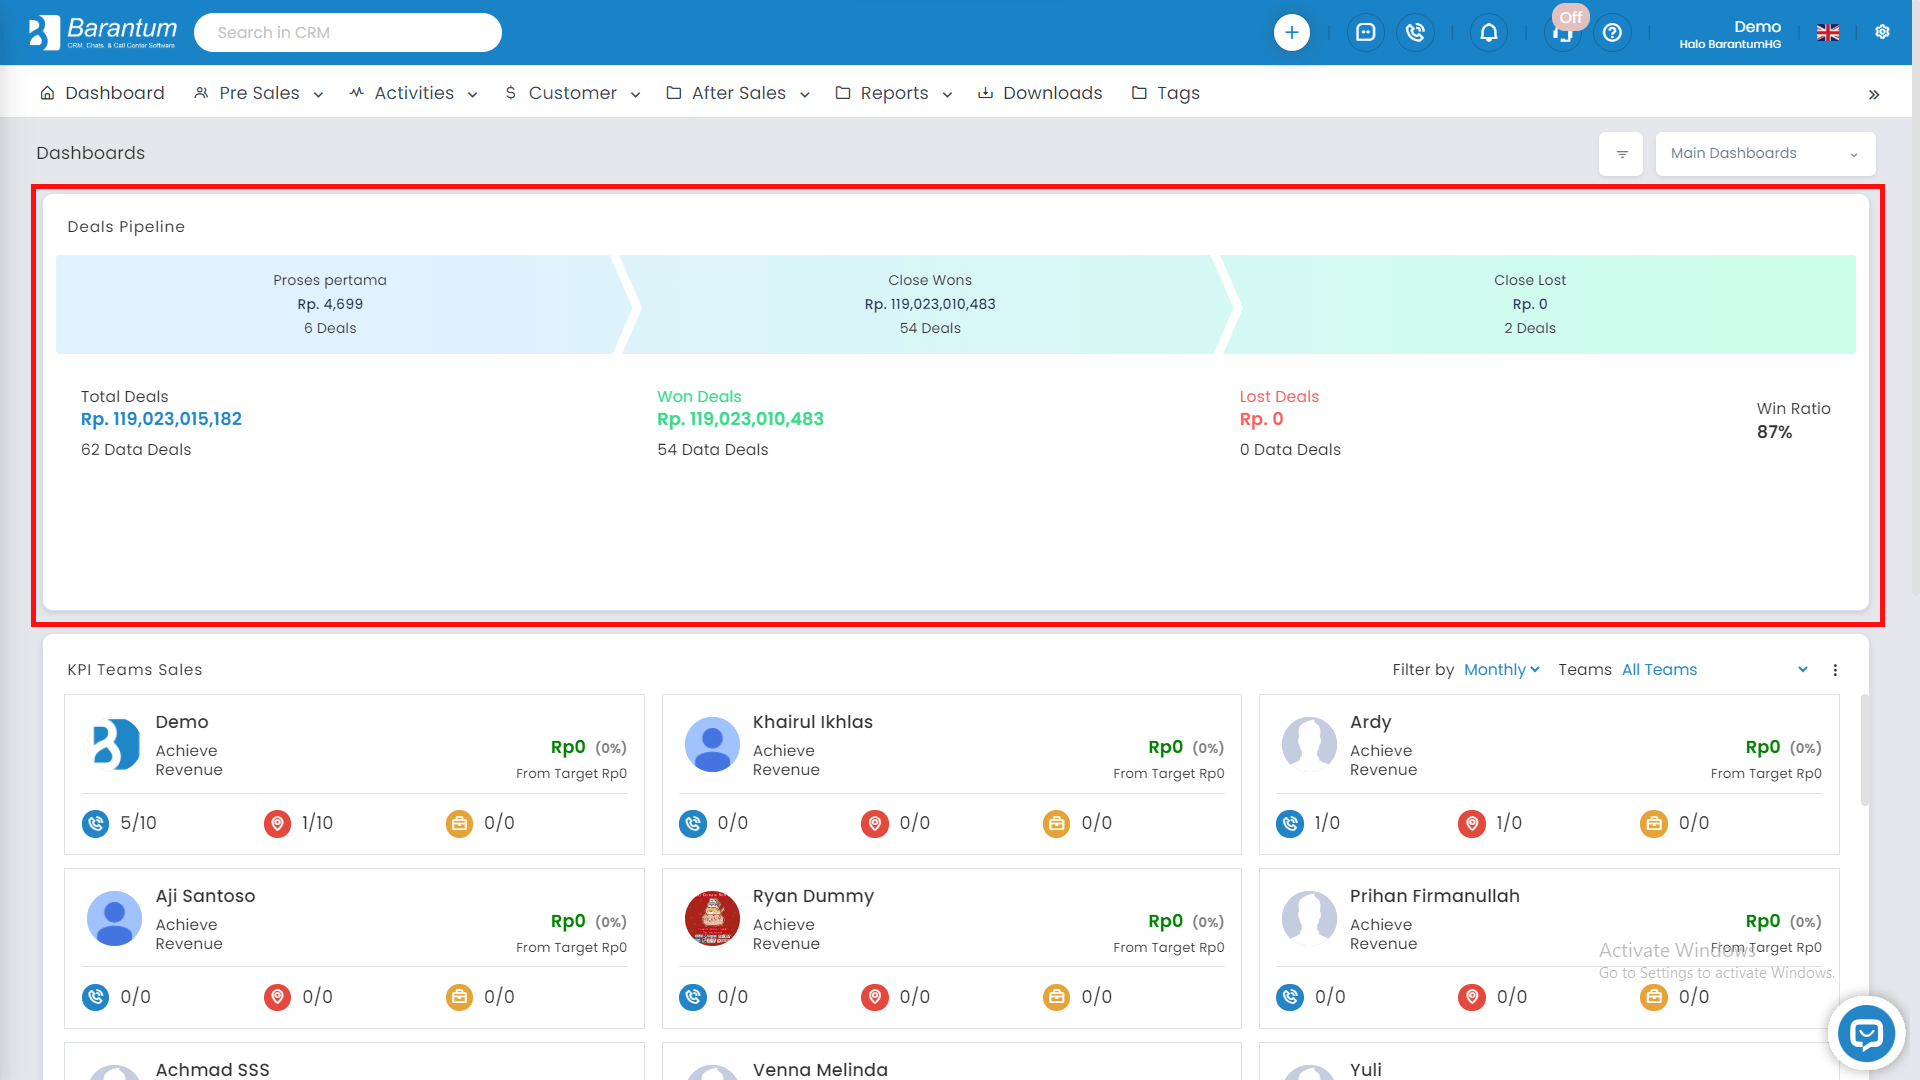Click Demo's visit location KPI icon
The height and width of the screenshot is (1080, 1920).
(277, 824)
